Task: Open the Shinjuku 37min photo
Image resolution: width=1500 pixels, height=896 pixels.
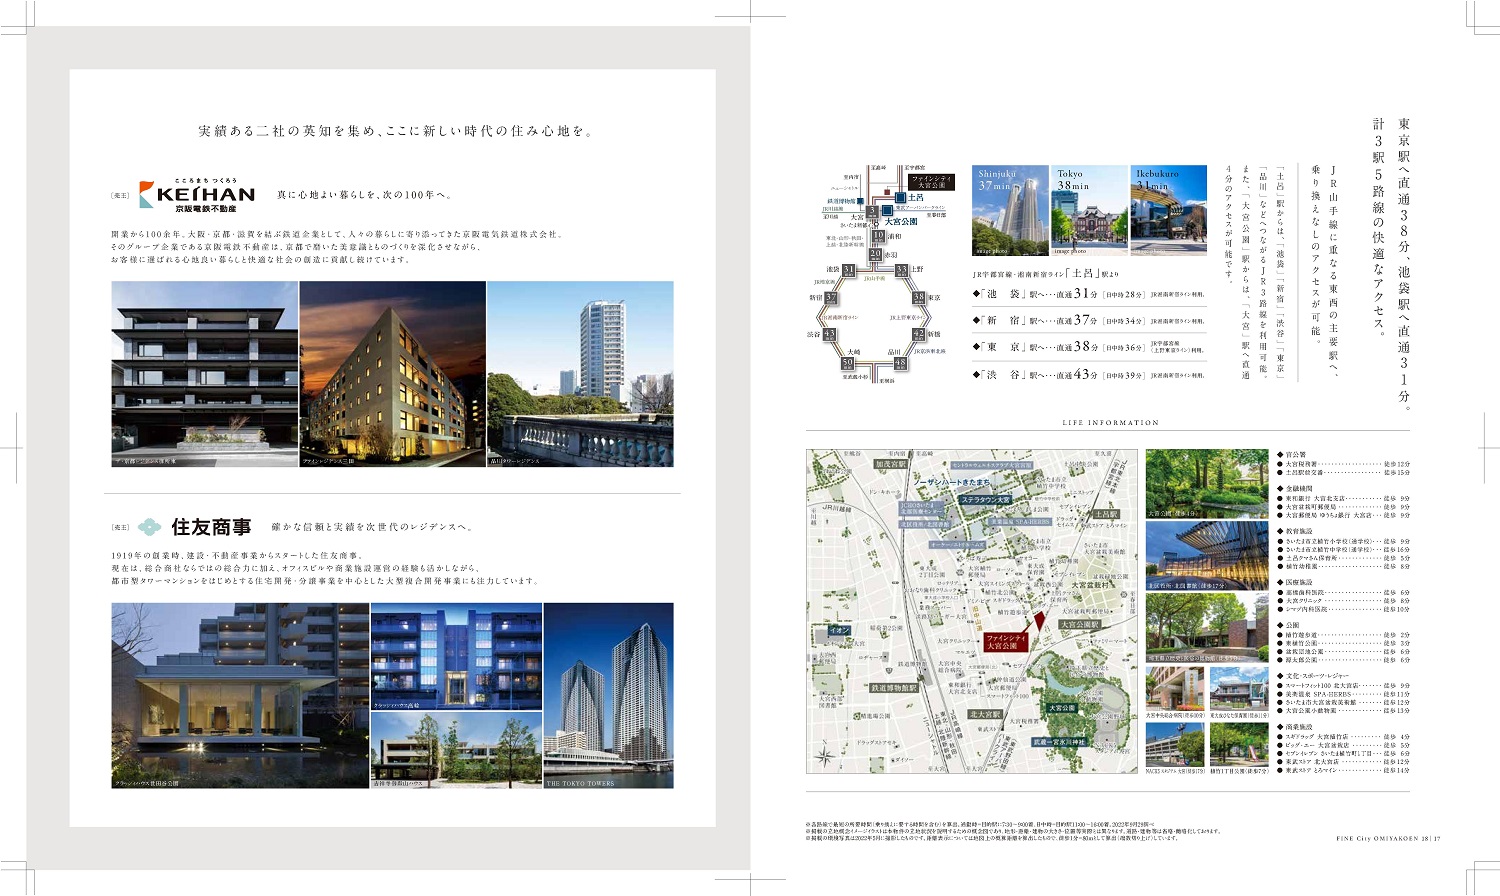Action: (1010, 210)
